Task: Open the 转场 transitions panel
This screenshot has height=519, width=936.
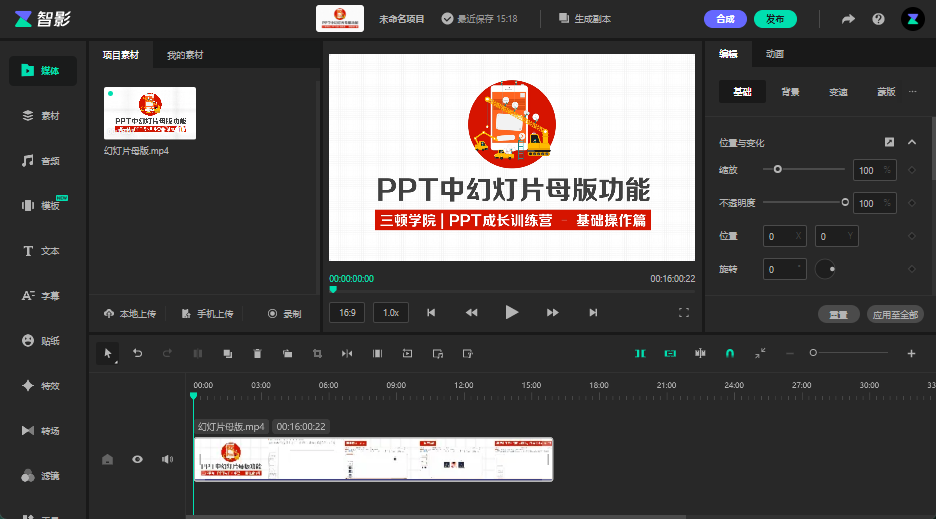Action: [x=41, y=431]
